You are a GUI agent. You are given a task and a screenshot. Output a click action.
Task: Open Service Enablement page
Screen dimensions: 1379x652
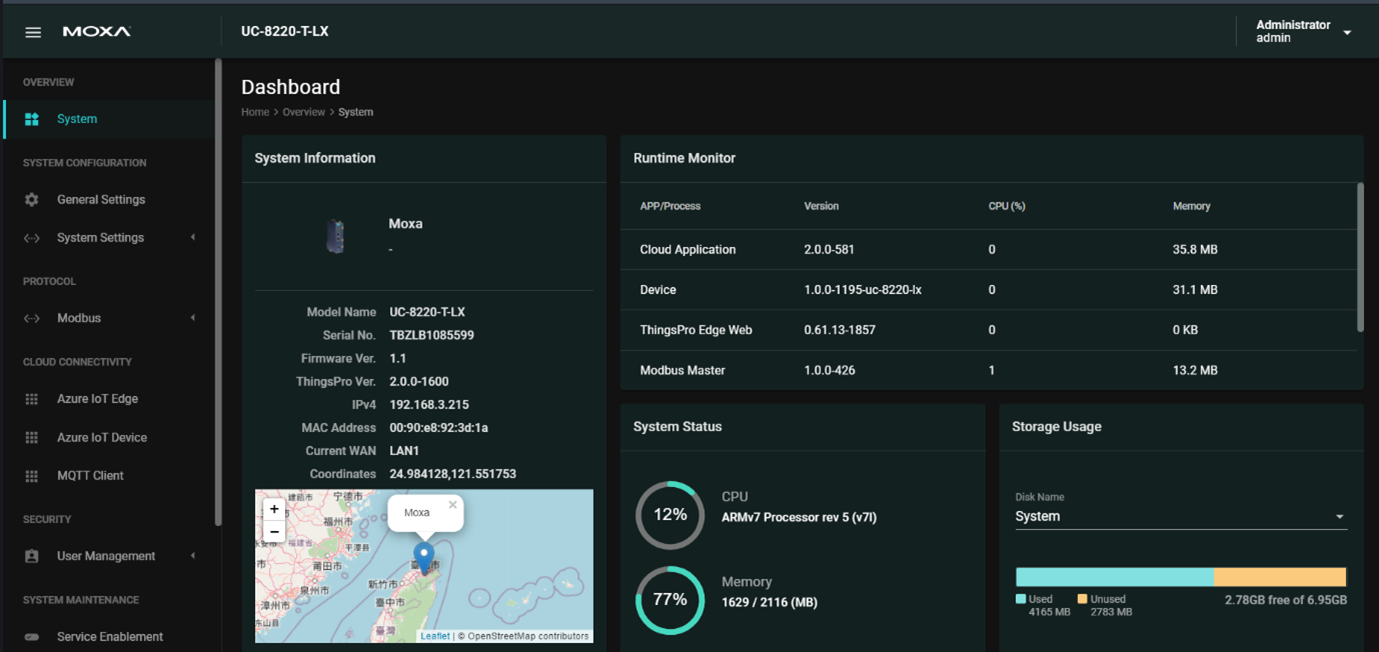[108, 637]
